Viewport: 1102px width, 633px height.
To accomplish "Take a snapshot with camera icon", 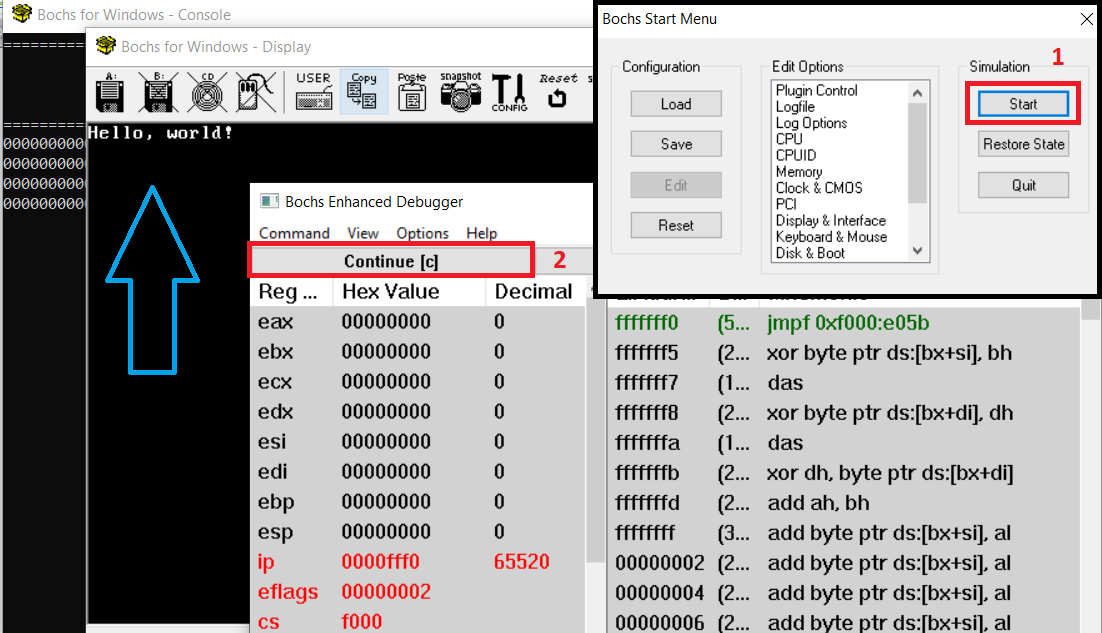I will tap(460, 92).
